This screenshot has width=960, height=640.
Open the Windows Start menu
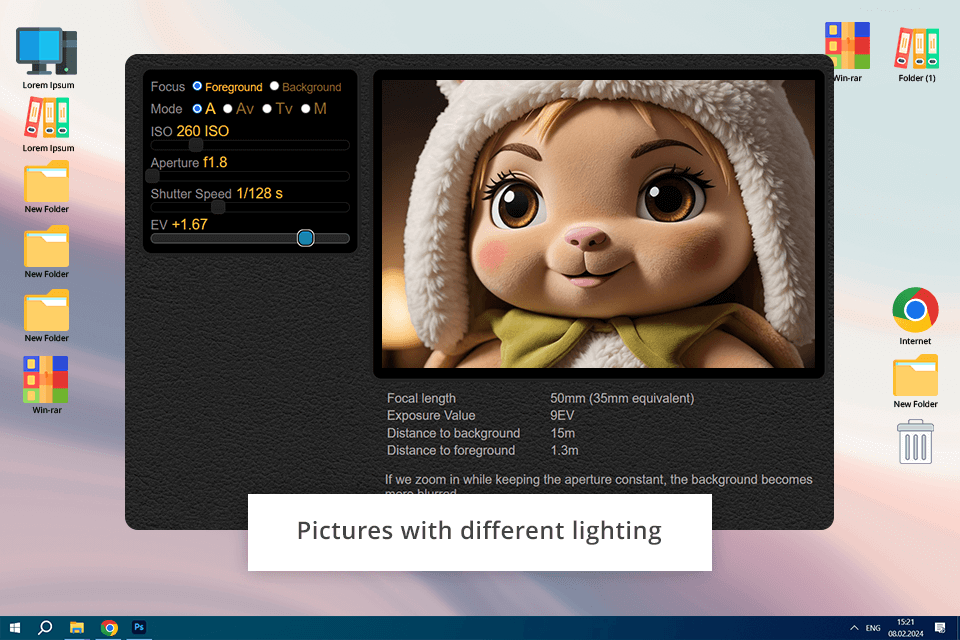(x=15, y=628)
